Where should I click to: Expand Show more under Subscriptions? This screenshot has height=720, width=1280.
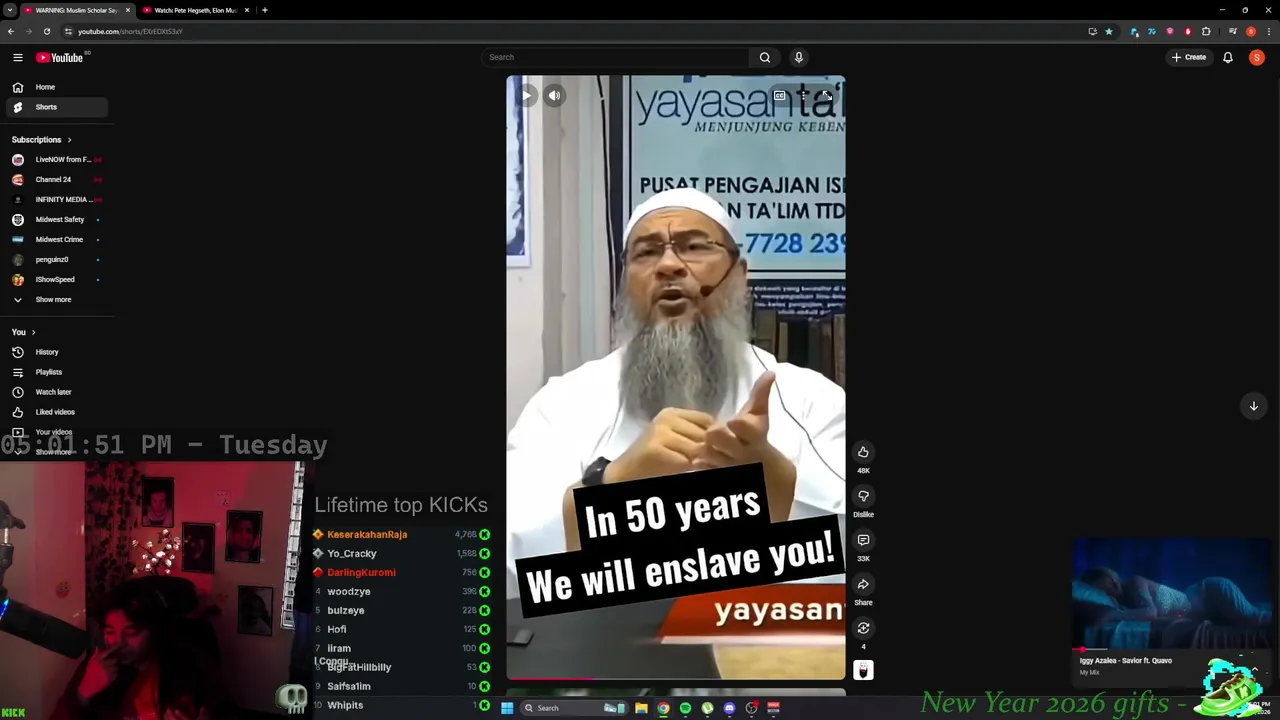tap(55, 300)
